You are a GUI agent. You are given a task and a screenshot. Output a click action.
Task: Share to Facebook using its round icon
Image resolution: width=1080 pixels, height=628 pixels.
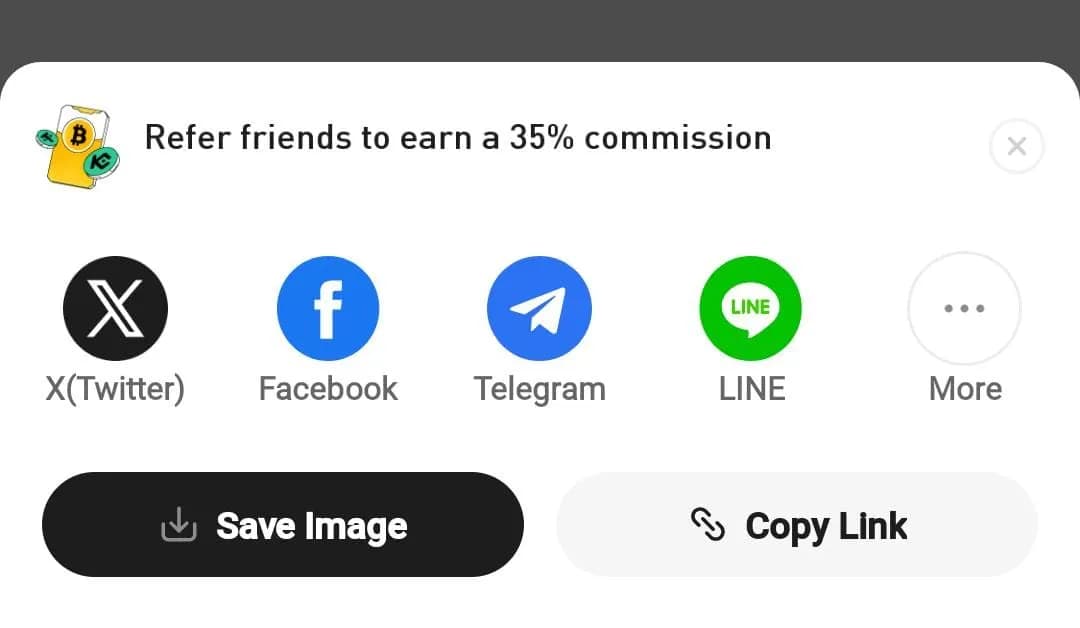pos(328,308)
